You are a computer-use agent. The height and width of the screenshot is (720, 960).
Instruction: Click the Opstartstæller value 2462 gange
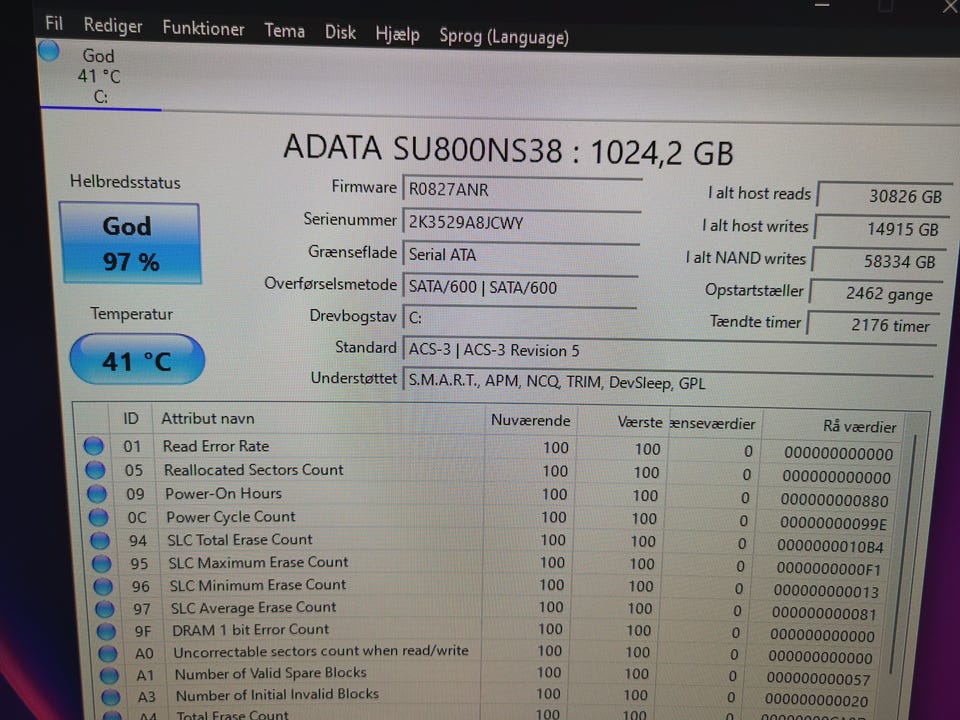pos(876,294)
